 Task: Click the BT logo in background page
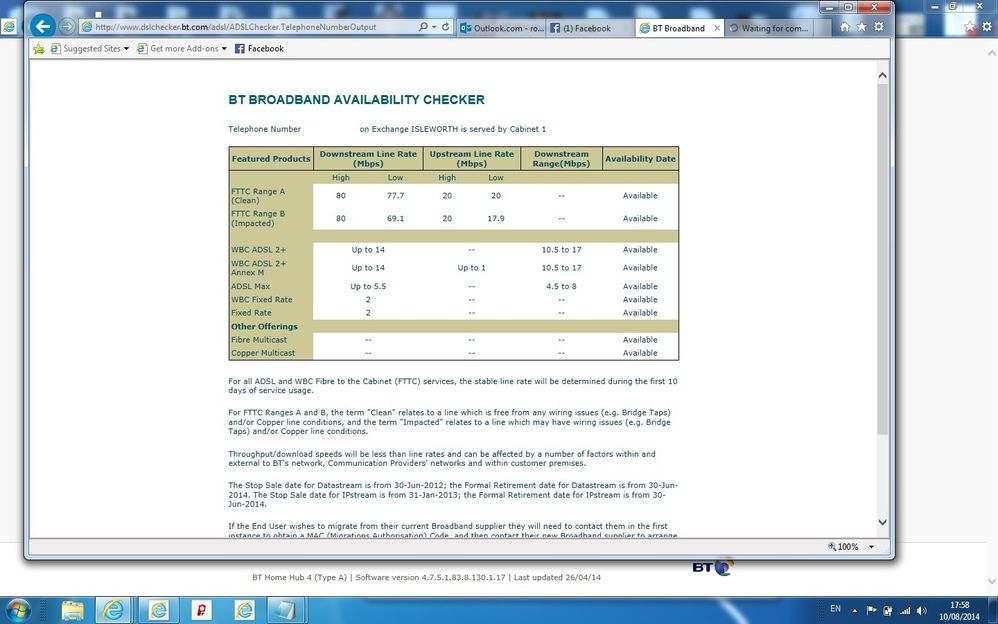(713, 567)
